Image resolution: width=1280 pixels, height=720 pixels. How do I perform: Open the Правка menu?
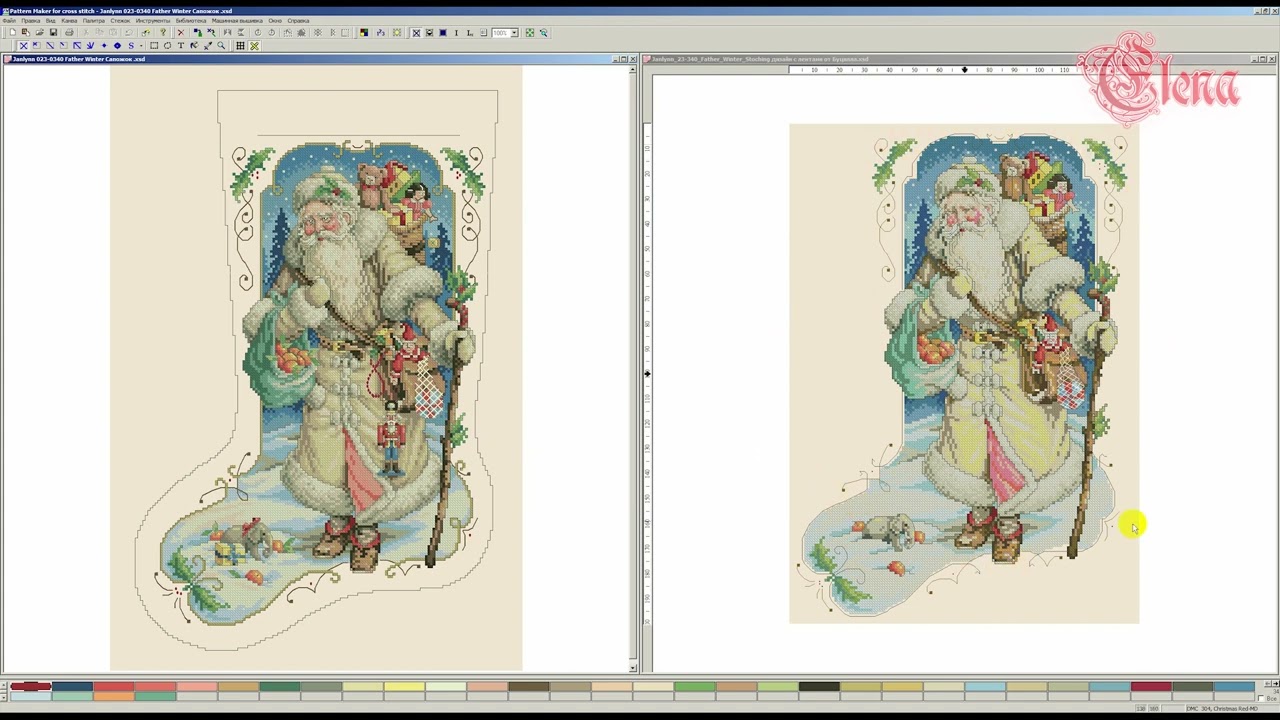tap(31, 21)
